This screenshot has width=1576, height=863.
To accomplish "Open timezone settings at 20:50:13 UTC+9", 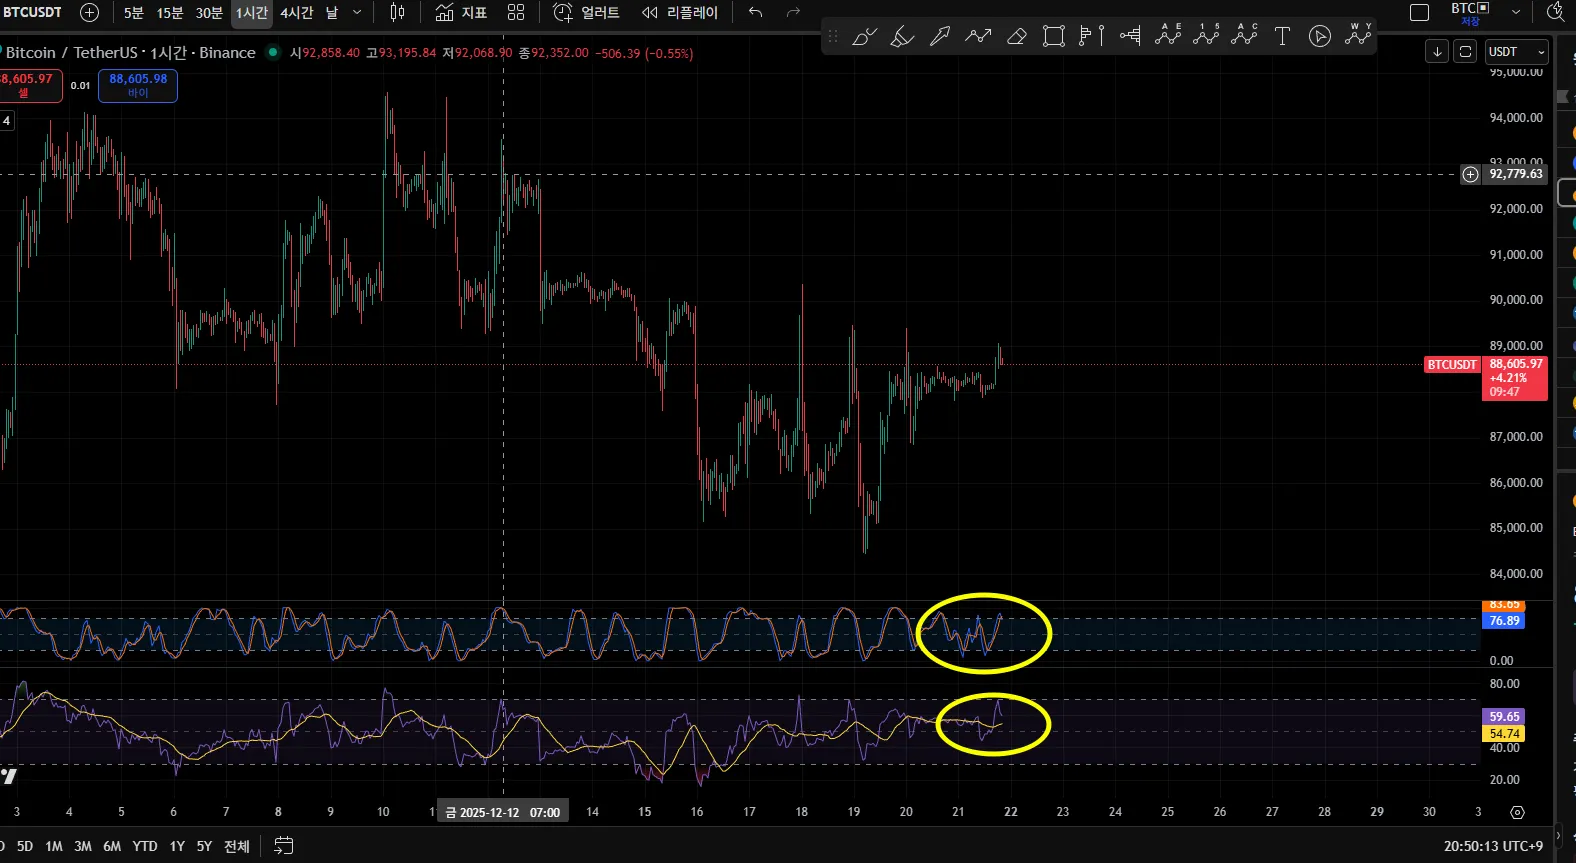I will pyautogui.click(x=1492, y=846).
